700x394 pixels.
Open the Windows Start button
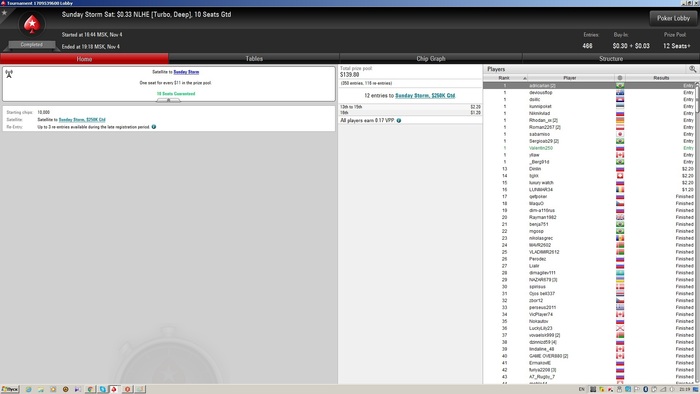(x=10, y=389)
